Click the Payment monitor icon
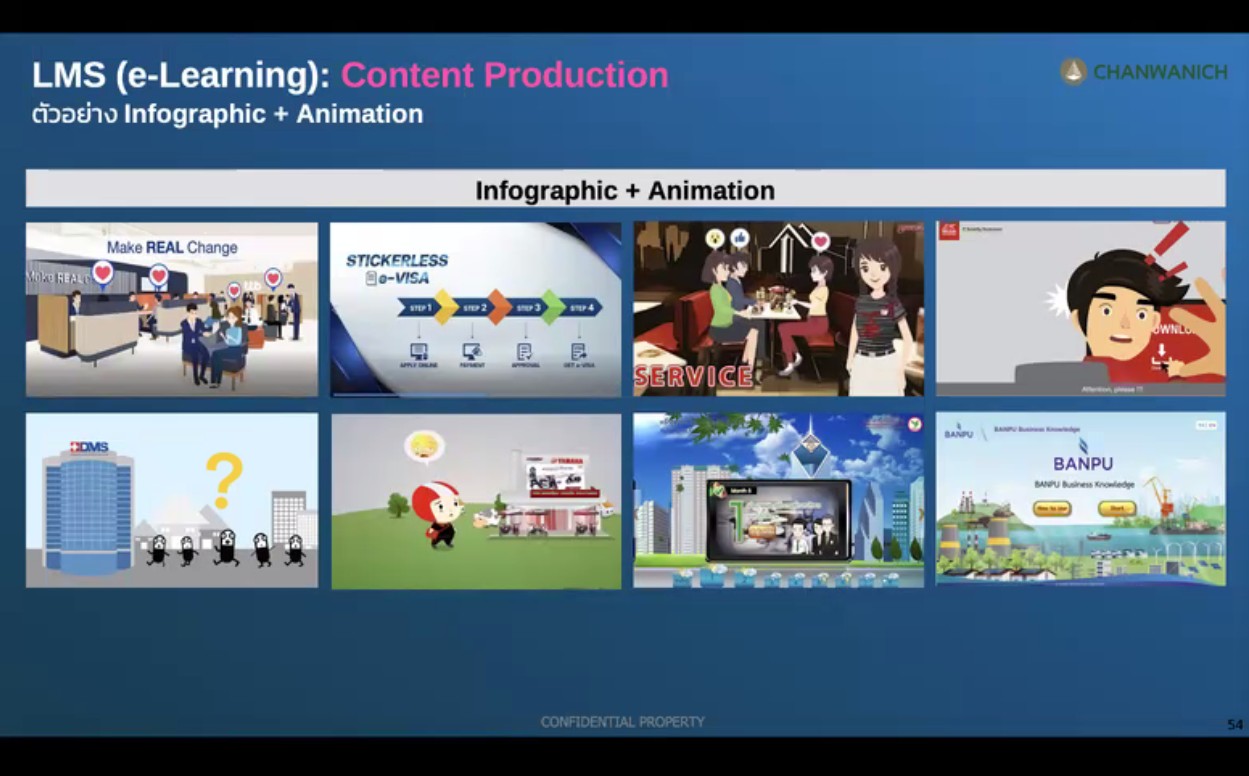 pyautogui.click(x=471, y=351)
